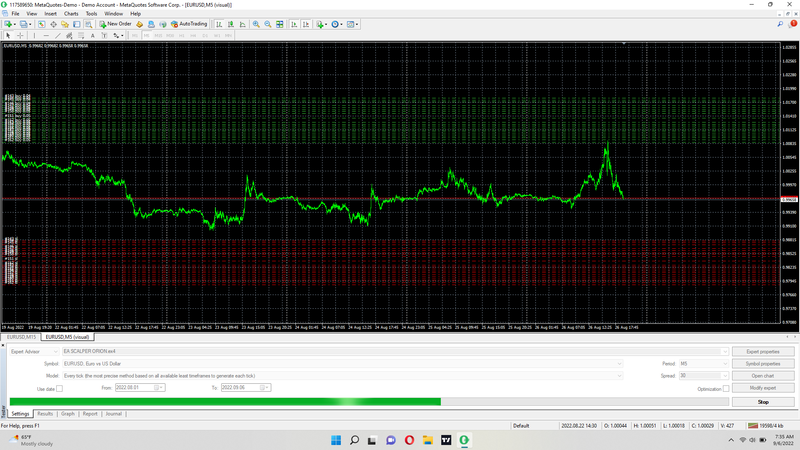
Task: Enable the Use date checkbox
Action: tap(59, 388)
